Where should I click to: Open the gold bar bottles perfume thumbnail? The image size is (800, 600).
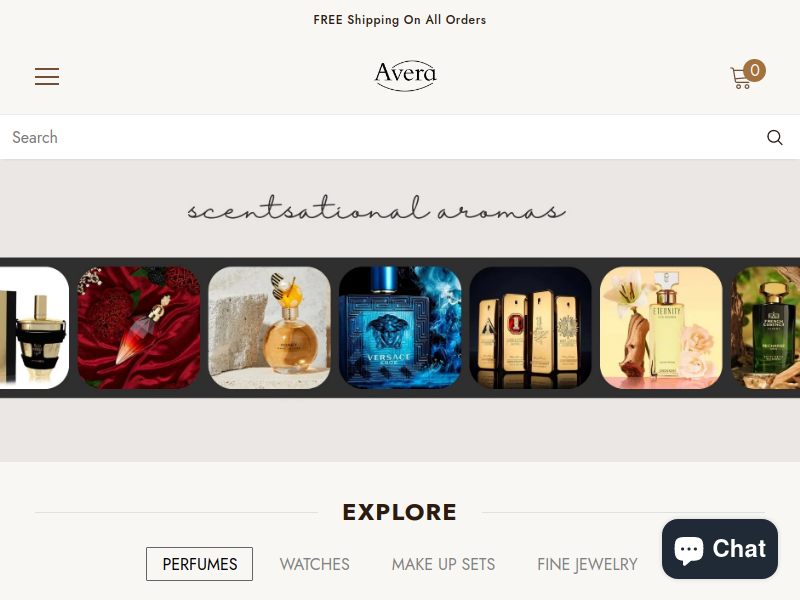point(531,328)
